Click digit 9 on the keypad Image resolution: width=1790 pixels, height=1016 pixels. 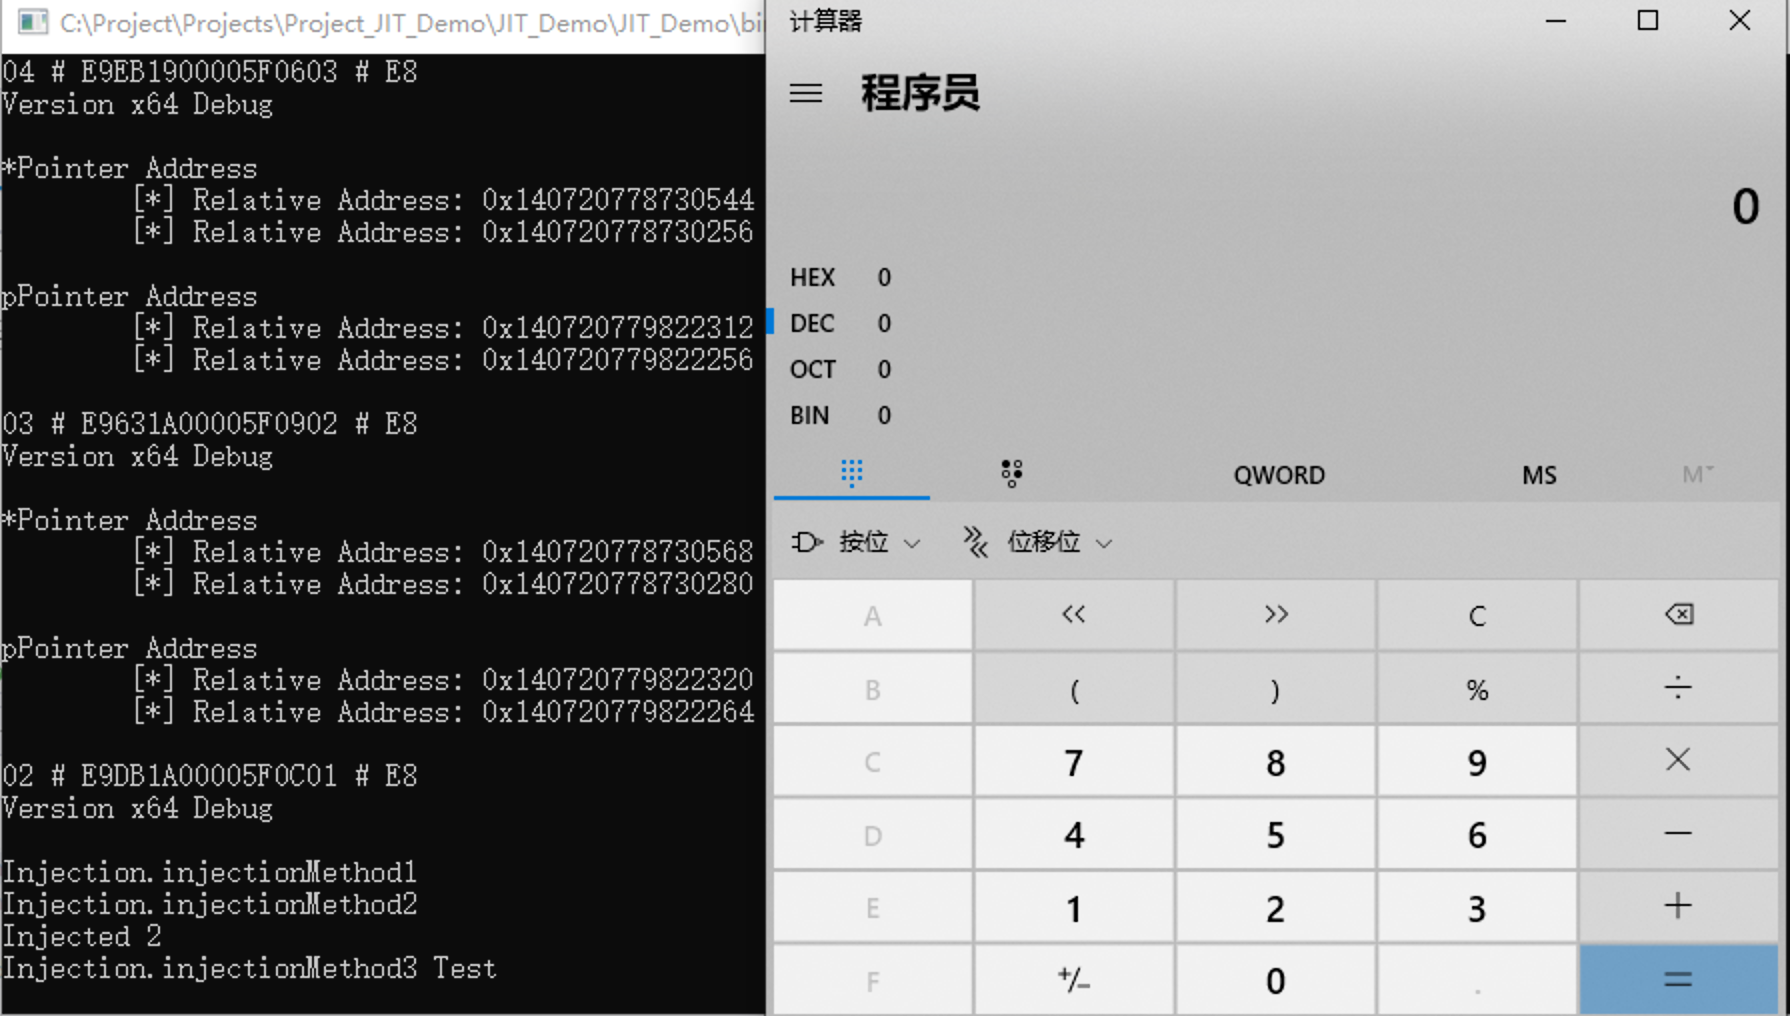1477,762
